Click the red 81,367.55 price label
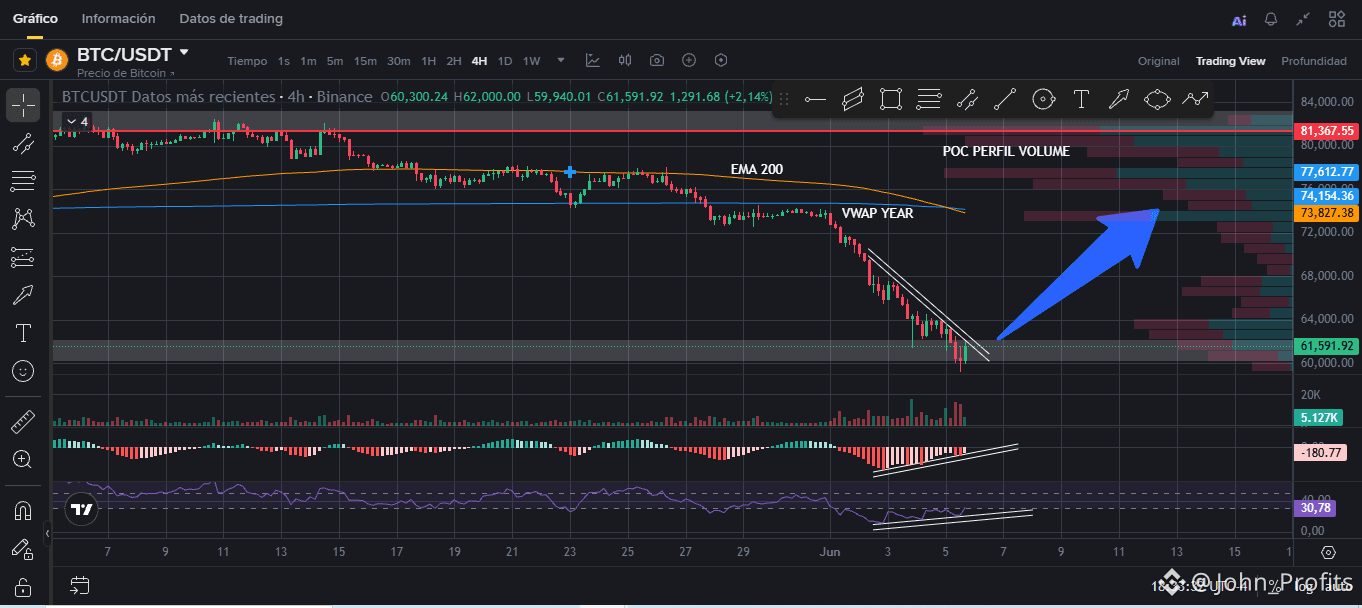The width and height of the screenshot is (1362, 608). click(x=1326, y=131)
